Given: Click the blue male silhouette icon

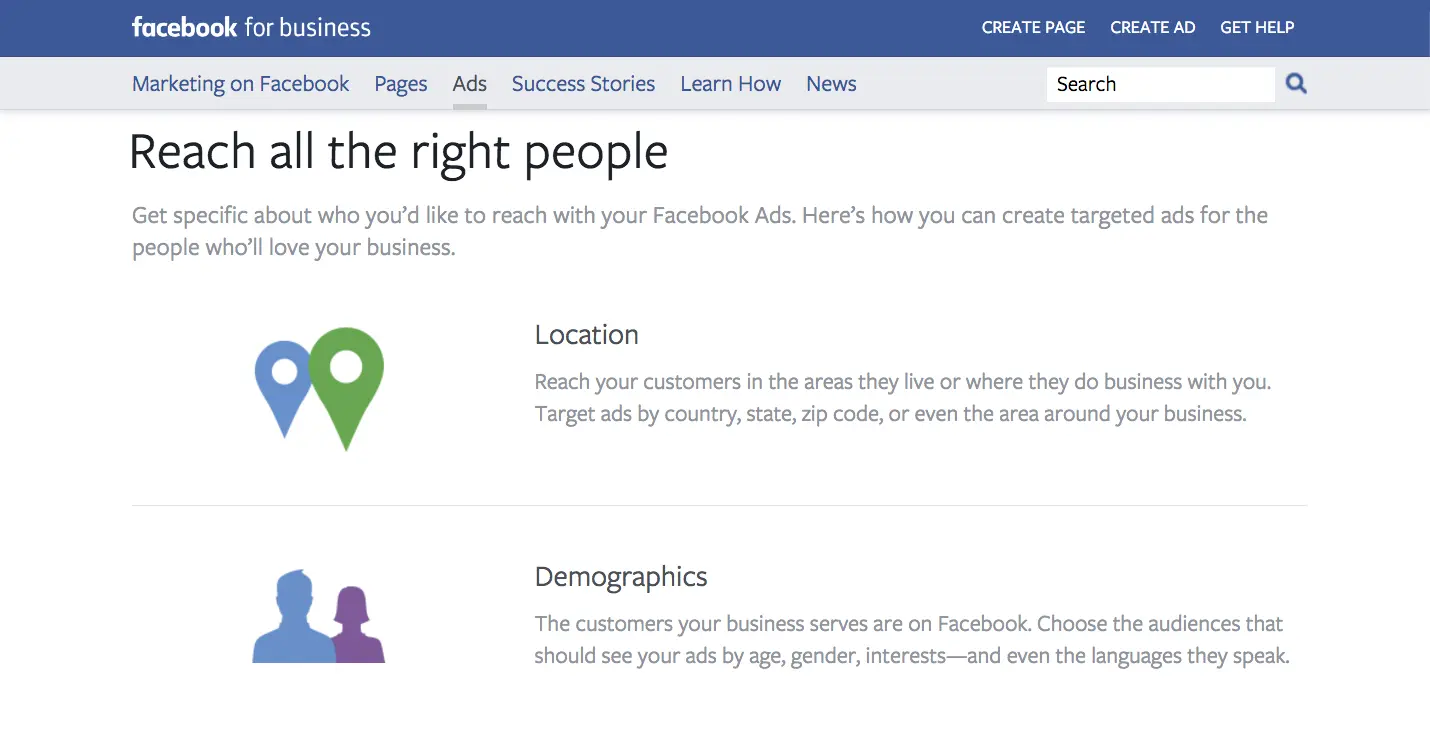Looking at the screenshot, I should pos(294,617).
